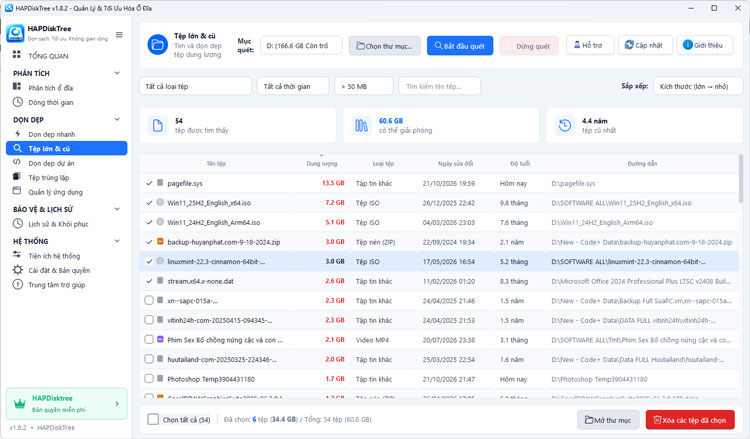Image resolution: width=750 pixels, height=439 pixels.
Task: Open Tất cả thời gian dropdown
Action: (x=293, y=86)
